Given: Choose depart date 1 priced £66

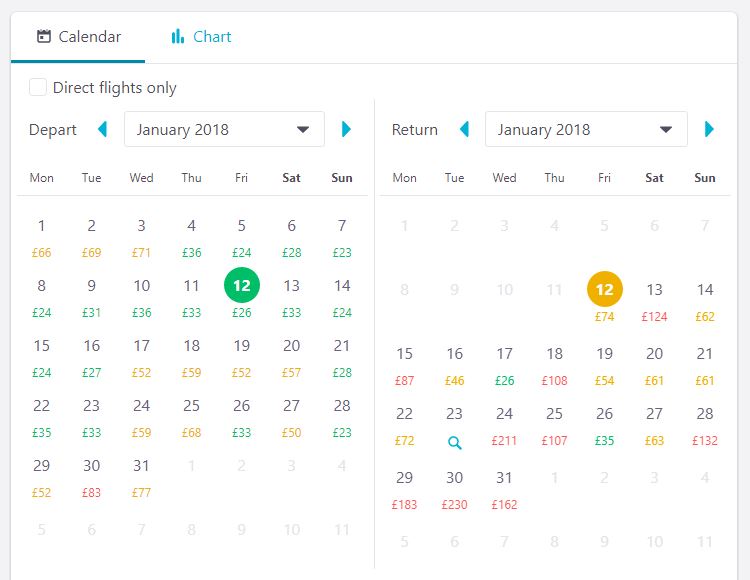Looking at the screenshot, I should (42, 235).
